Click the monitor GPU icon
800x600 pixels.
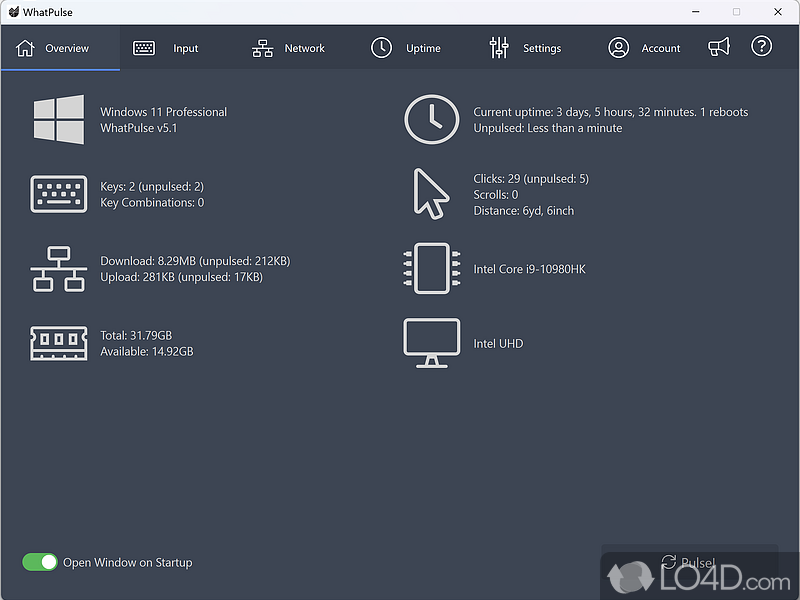(432, 343)
